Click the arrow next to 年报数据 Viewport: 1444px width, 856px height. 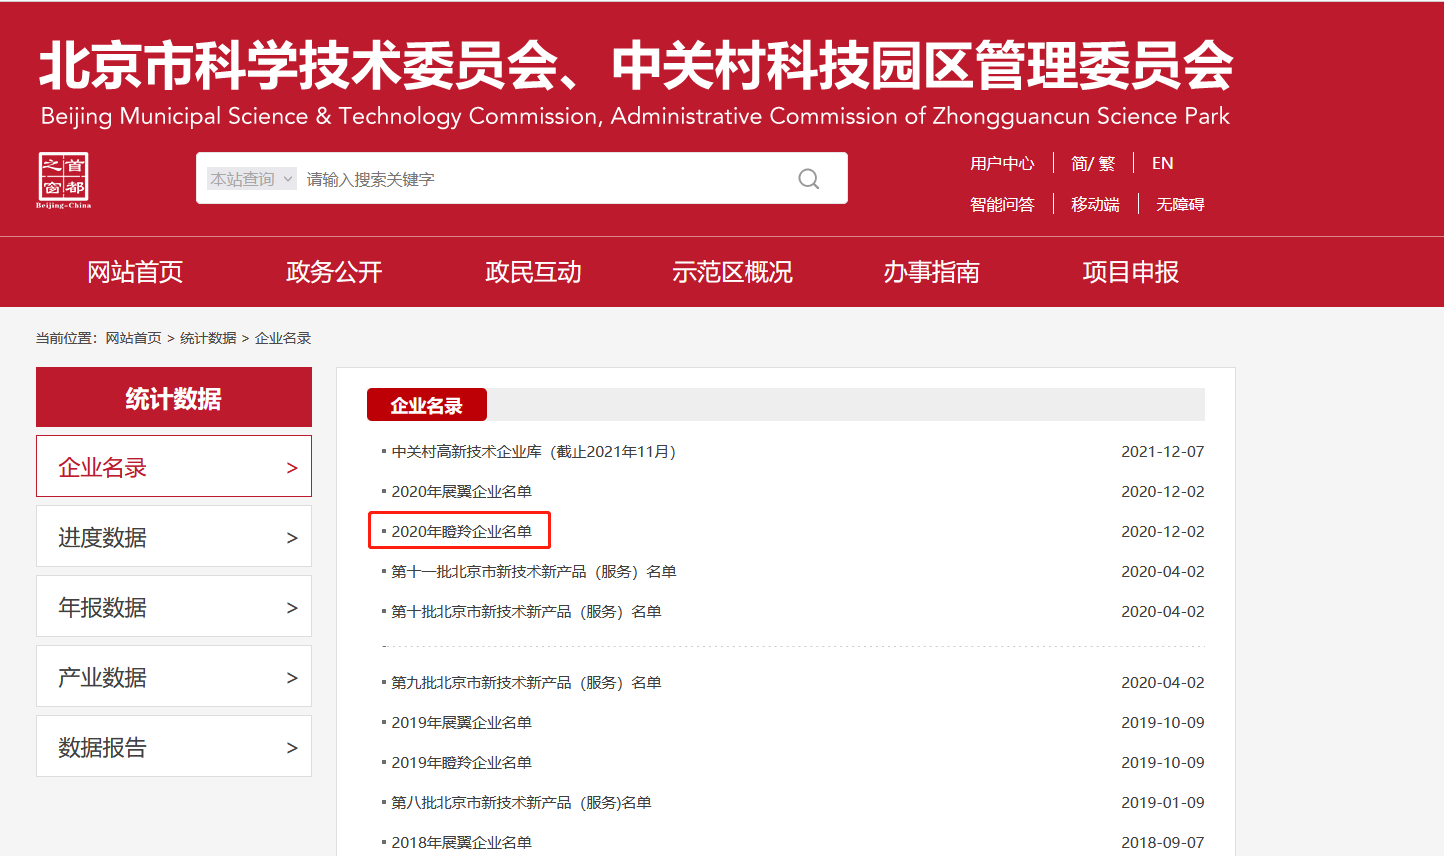coord(292,608)
